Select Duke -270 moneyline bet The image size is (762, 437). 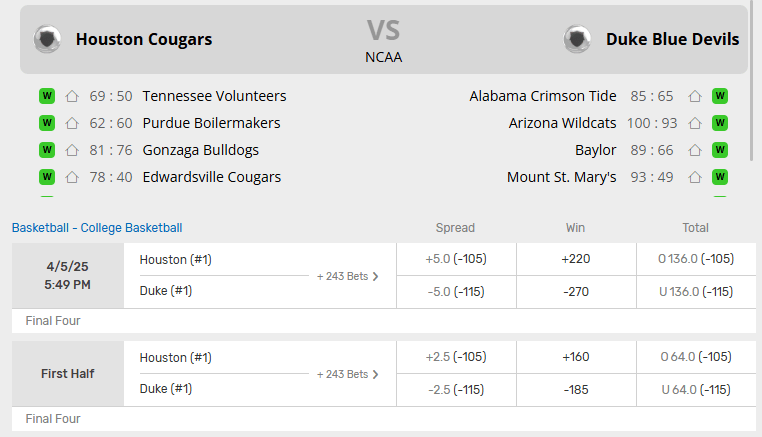coord(575,292)
